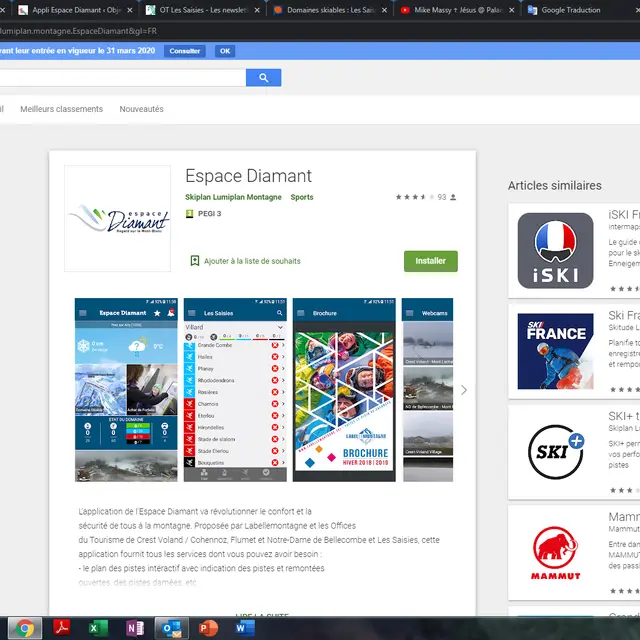The width and height of the screenshot is (640, 640).
Task: Click the Play Store search field
Action: (x=122, y=78)
